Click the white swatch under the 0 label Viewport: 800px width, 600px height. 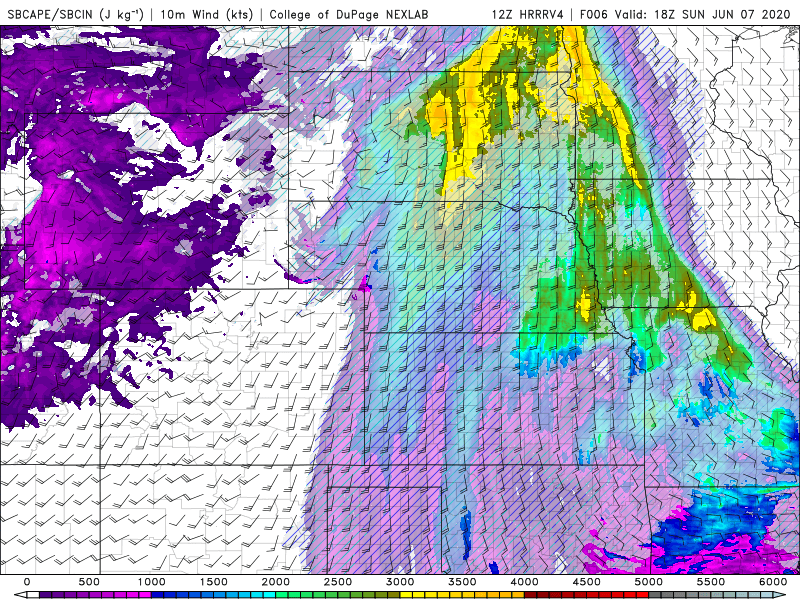33,595
